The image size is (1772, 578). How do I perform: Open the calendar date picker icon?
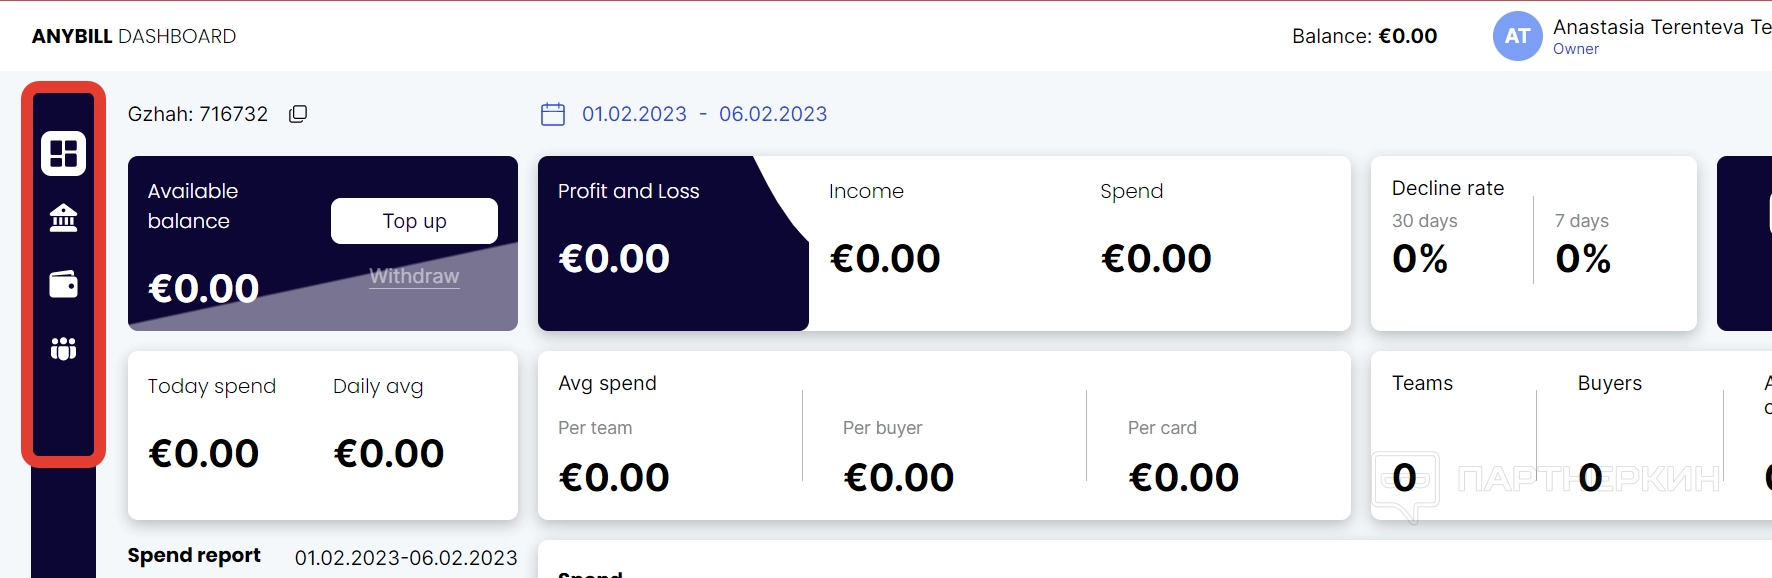click(x=553, y=114)
